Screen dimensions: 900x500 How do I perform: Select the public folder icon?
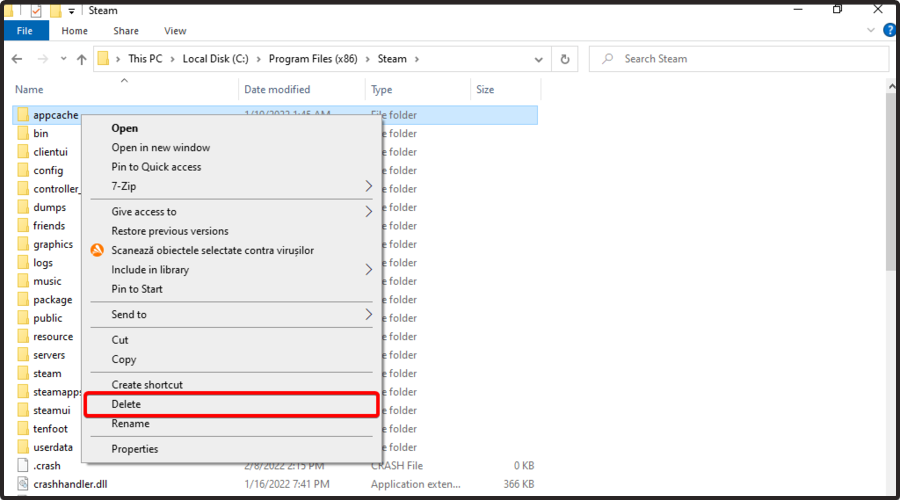point(23,318)
